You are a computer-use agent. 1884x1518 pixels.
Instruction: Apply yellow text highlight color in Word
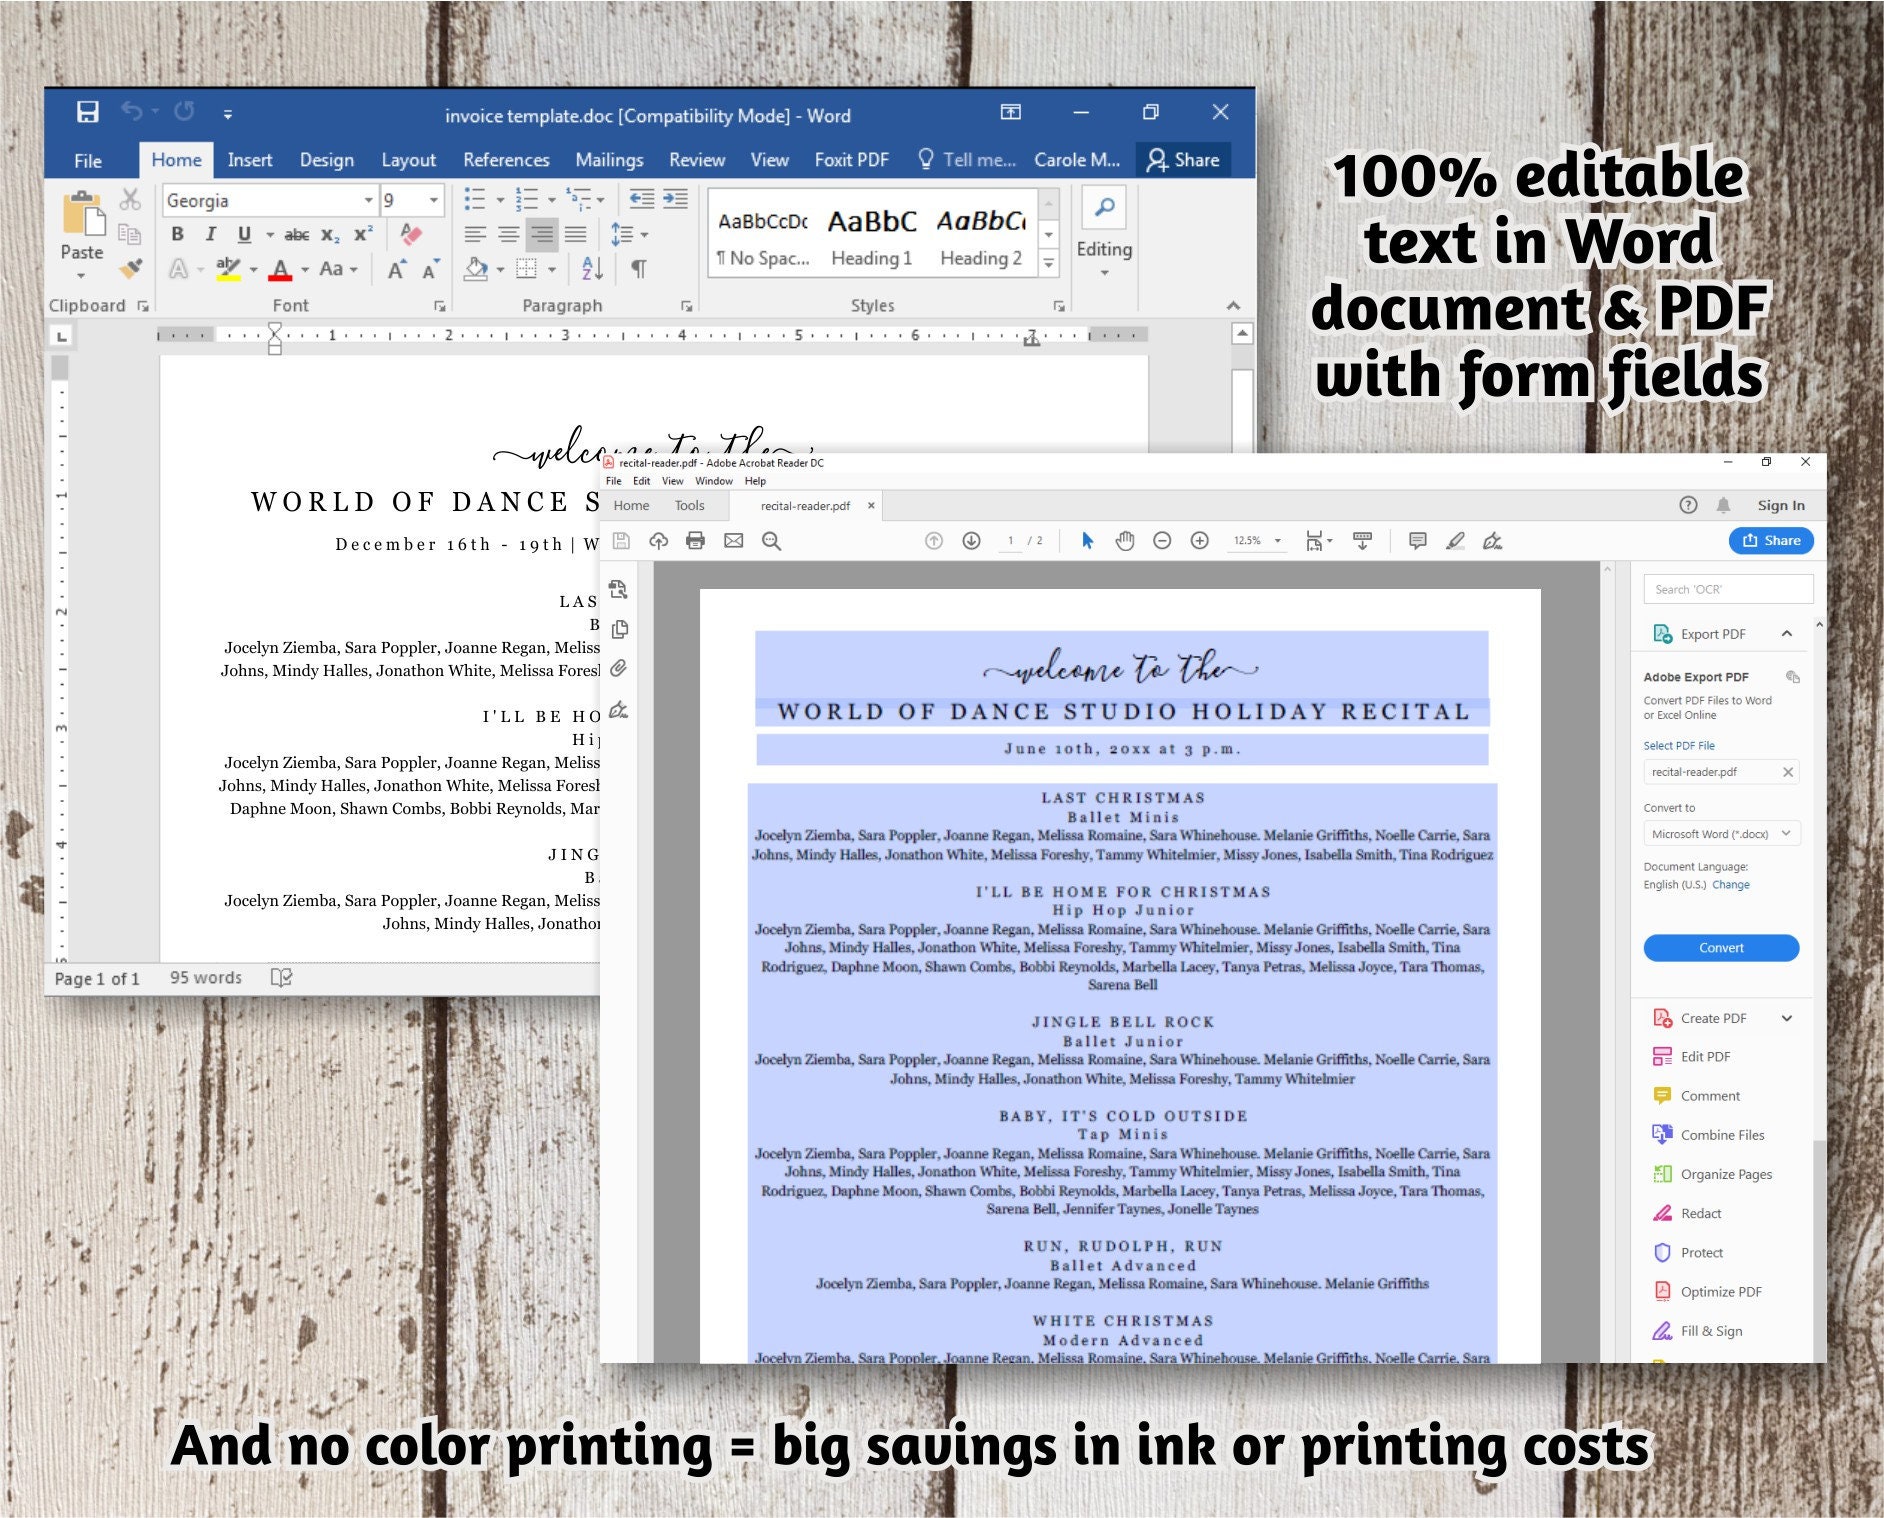click(229, 268)
